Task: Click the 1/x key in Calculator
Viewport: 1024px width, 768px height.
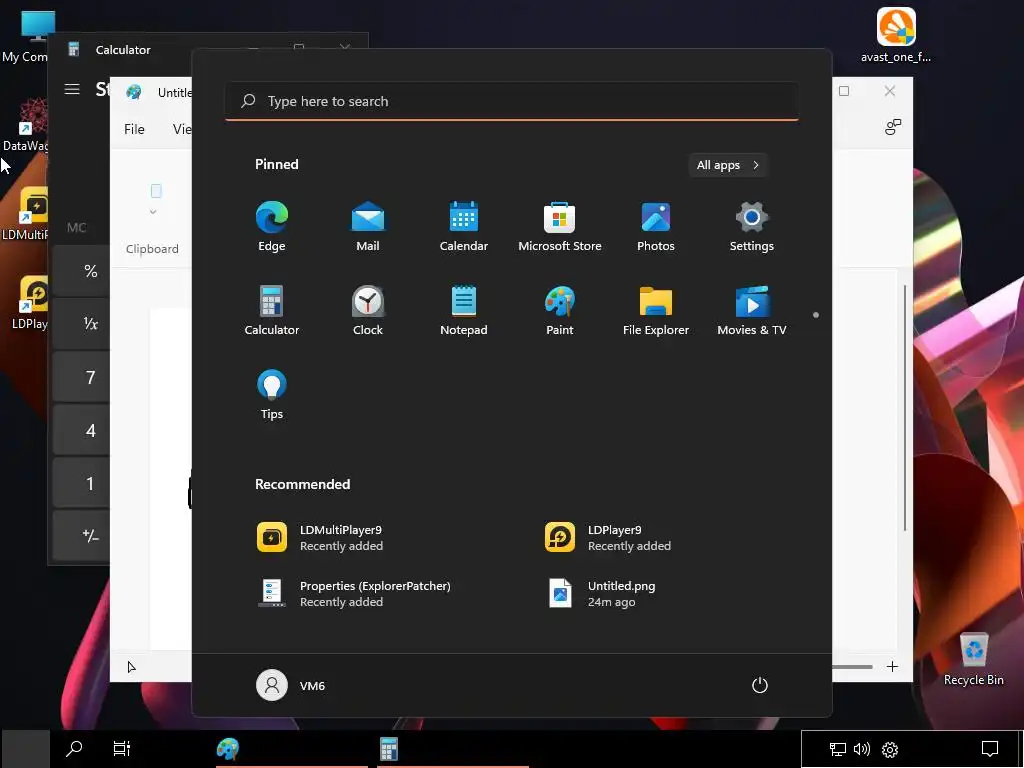Action: coord(81,324)
